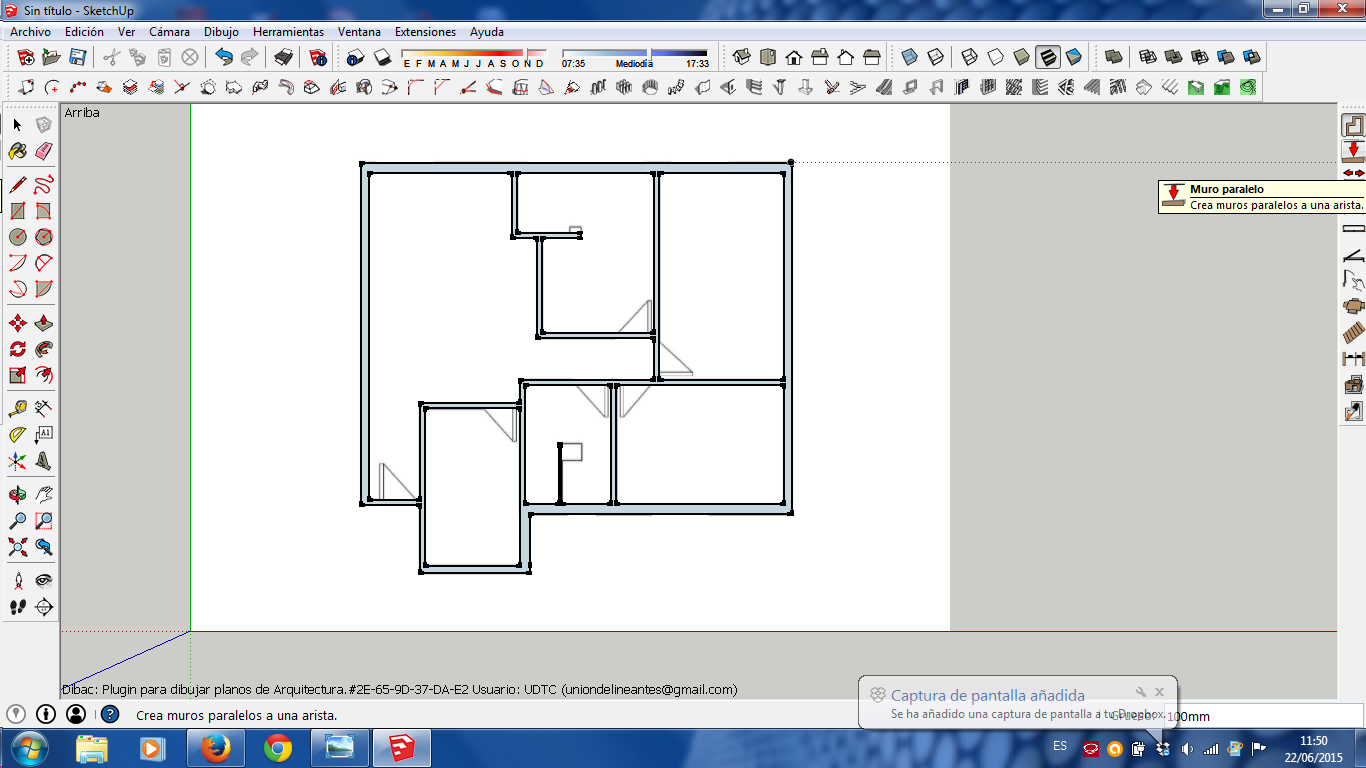This screenshot has height=768, width=1366.
Task: Open the Ayuda menu
Action: click(487, 32)
